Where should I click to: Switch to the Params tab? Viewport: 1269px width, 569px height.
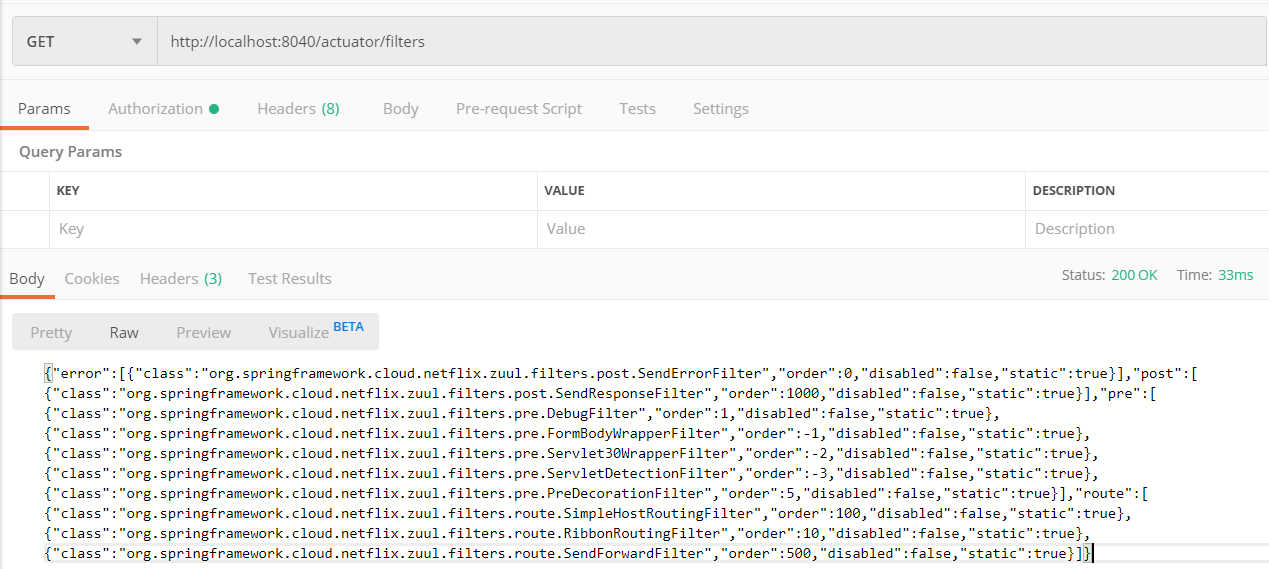click(44, 109)
